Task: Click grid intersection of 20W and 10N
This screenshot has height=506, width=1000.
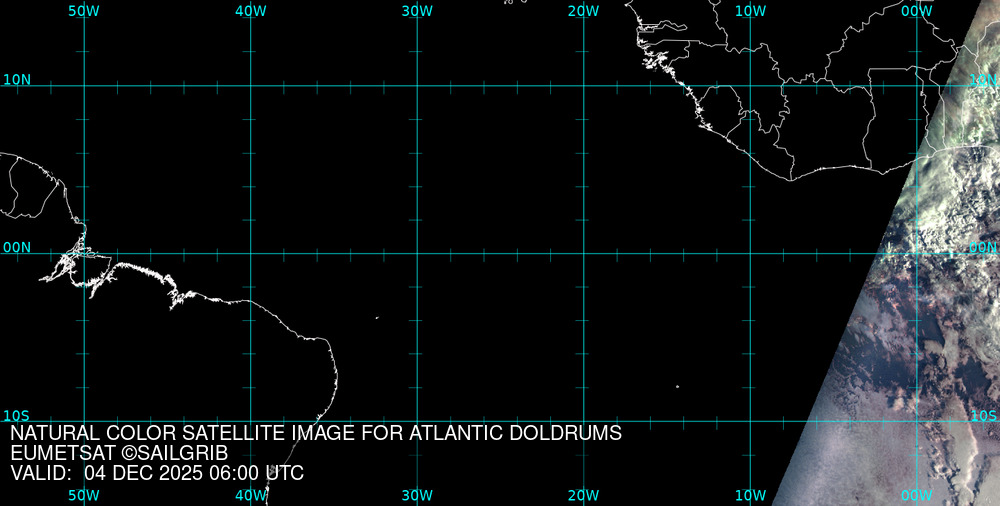Action: pyautogui.click(x=584, y=85)
